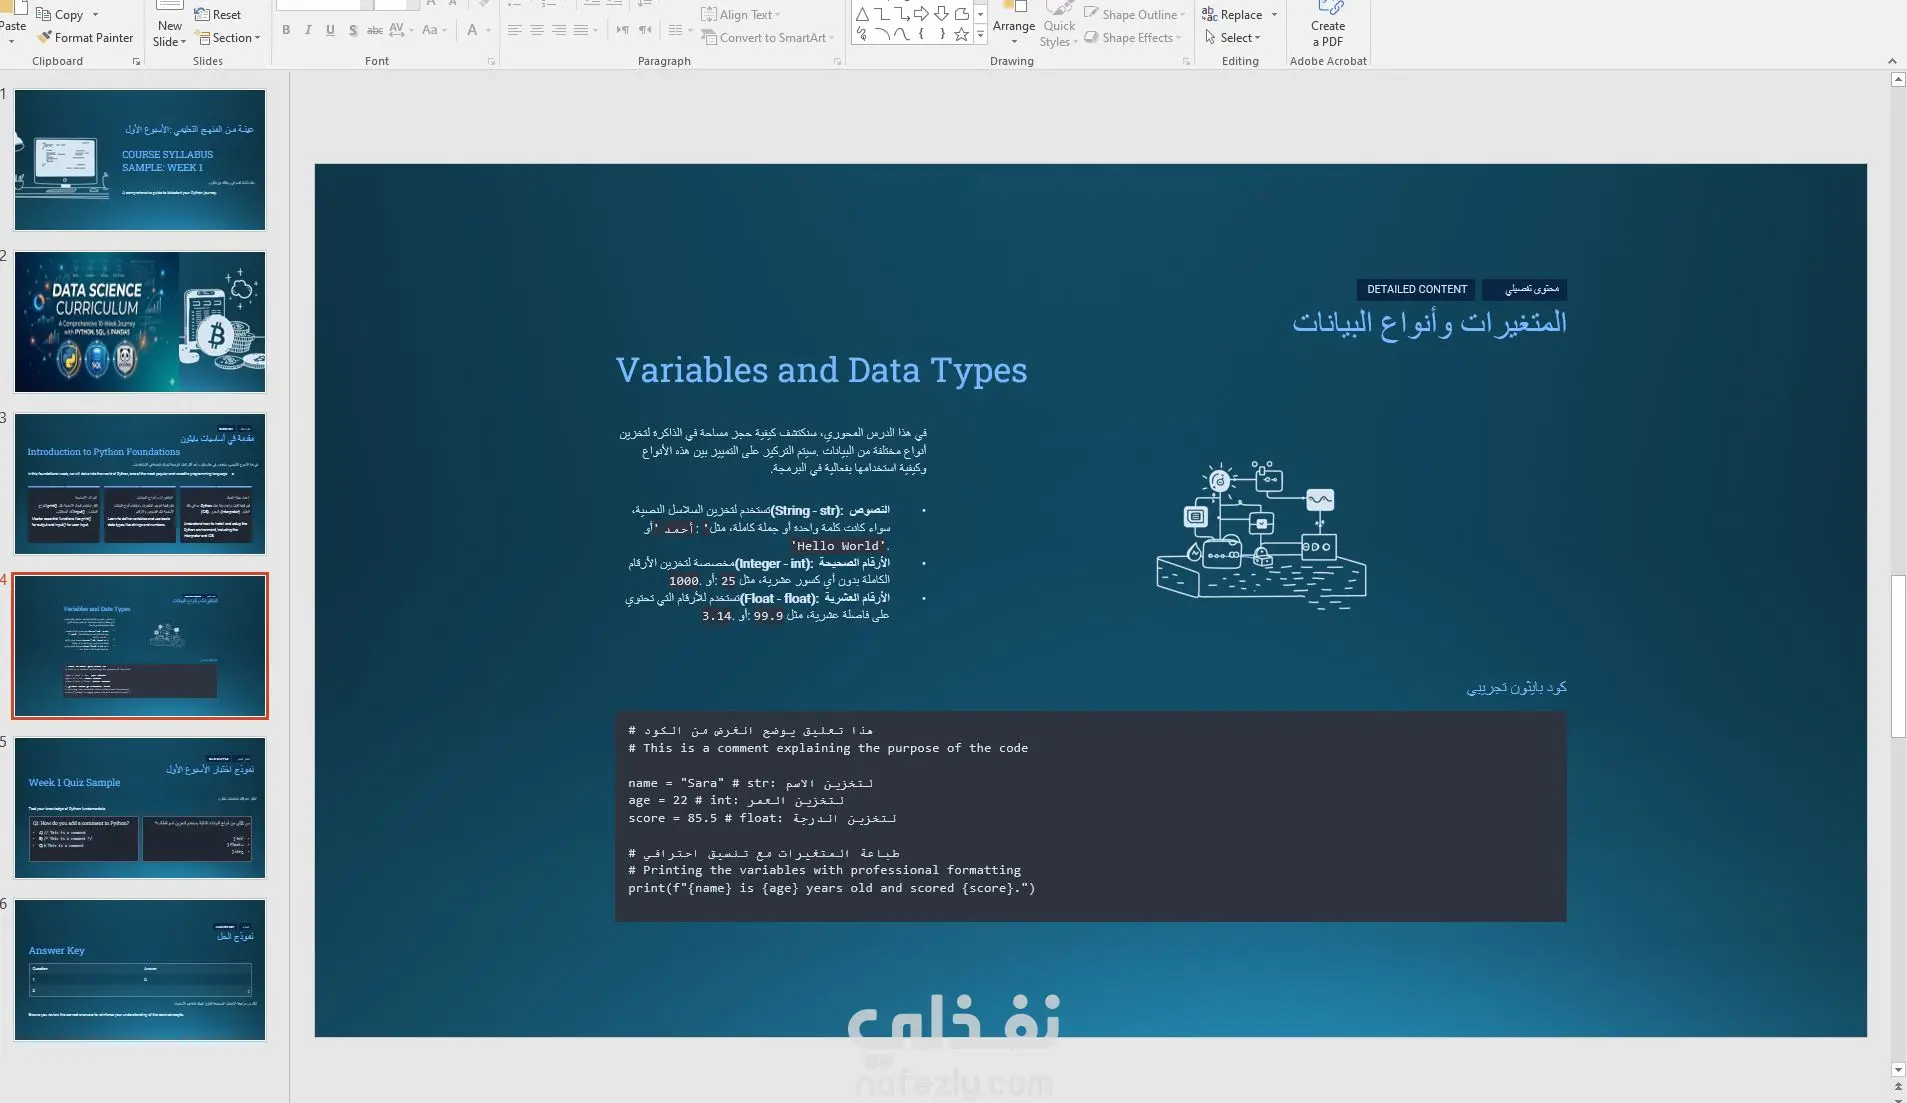The image size is (1907, 1103).
Task: Collapse the ribbon with the chevron
Action: click(x=1892, y=62)
